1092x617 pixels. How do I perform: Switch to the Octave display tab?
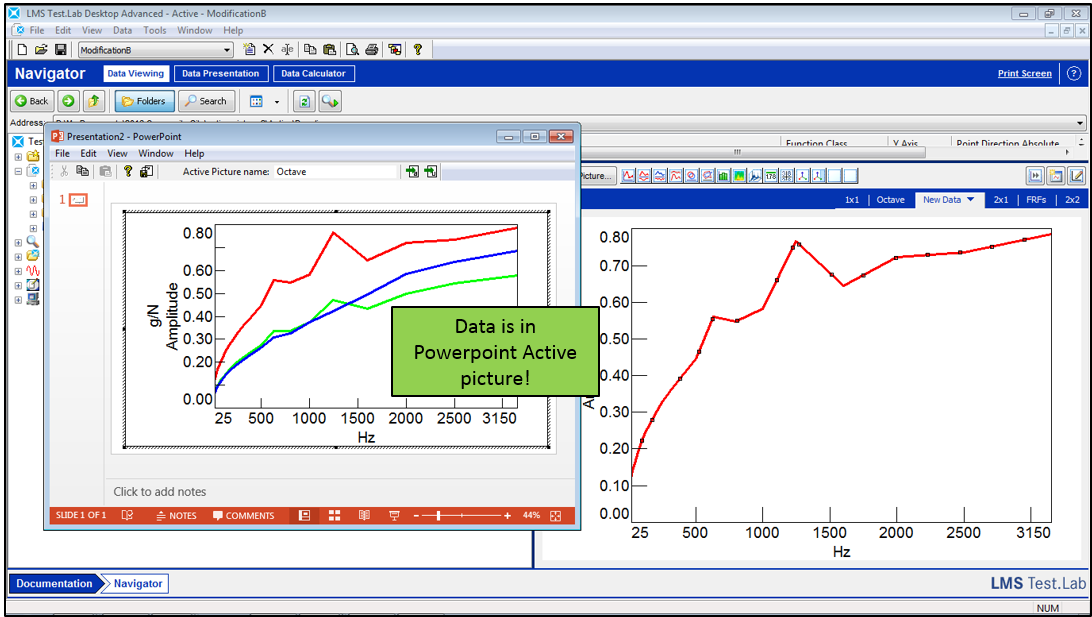[x=891, y=199]
